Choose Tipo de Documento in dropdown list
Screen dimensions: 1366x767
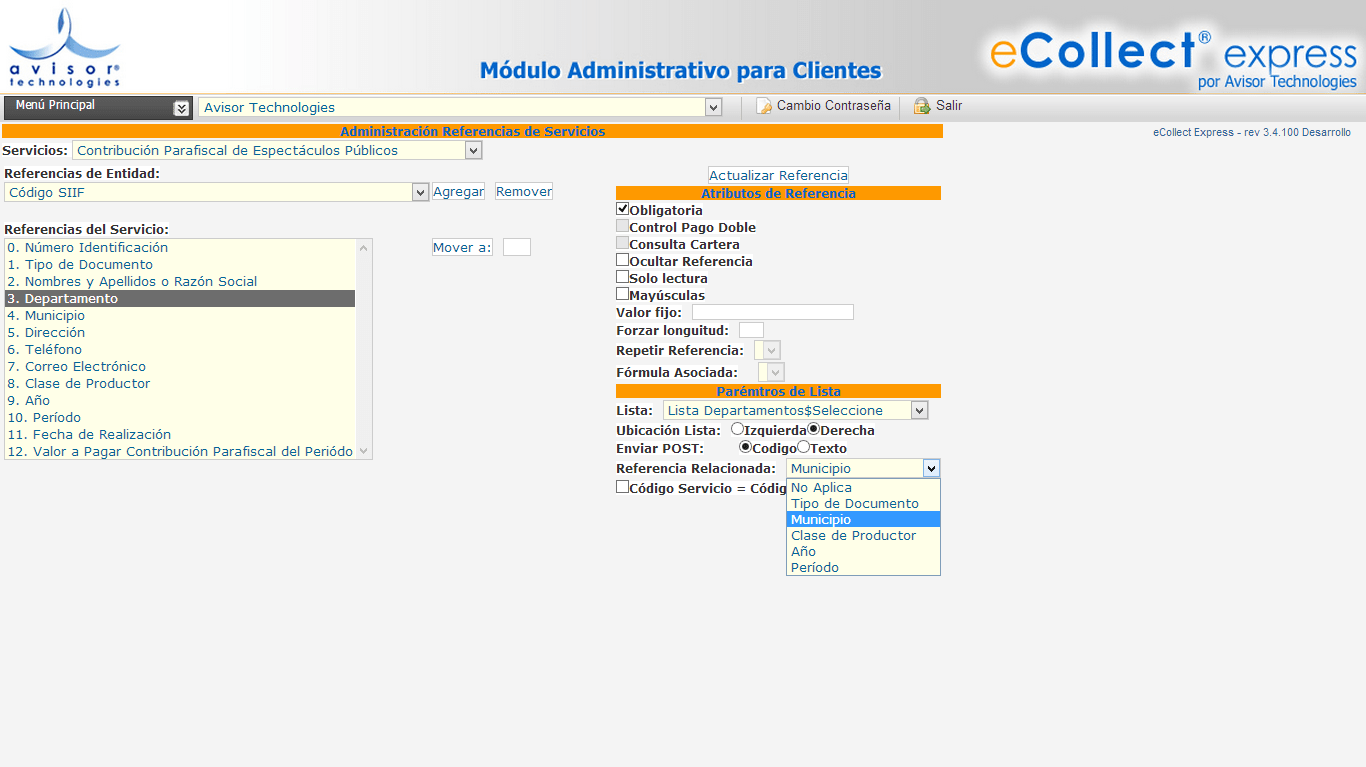click(863, 504)
